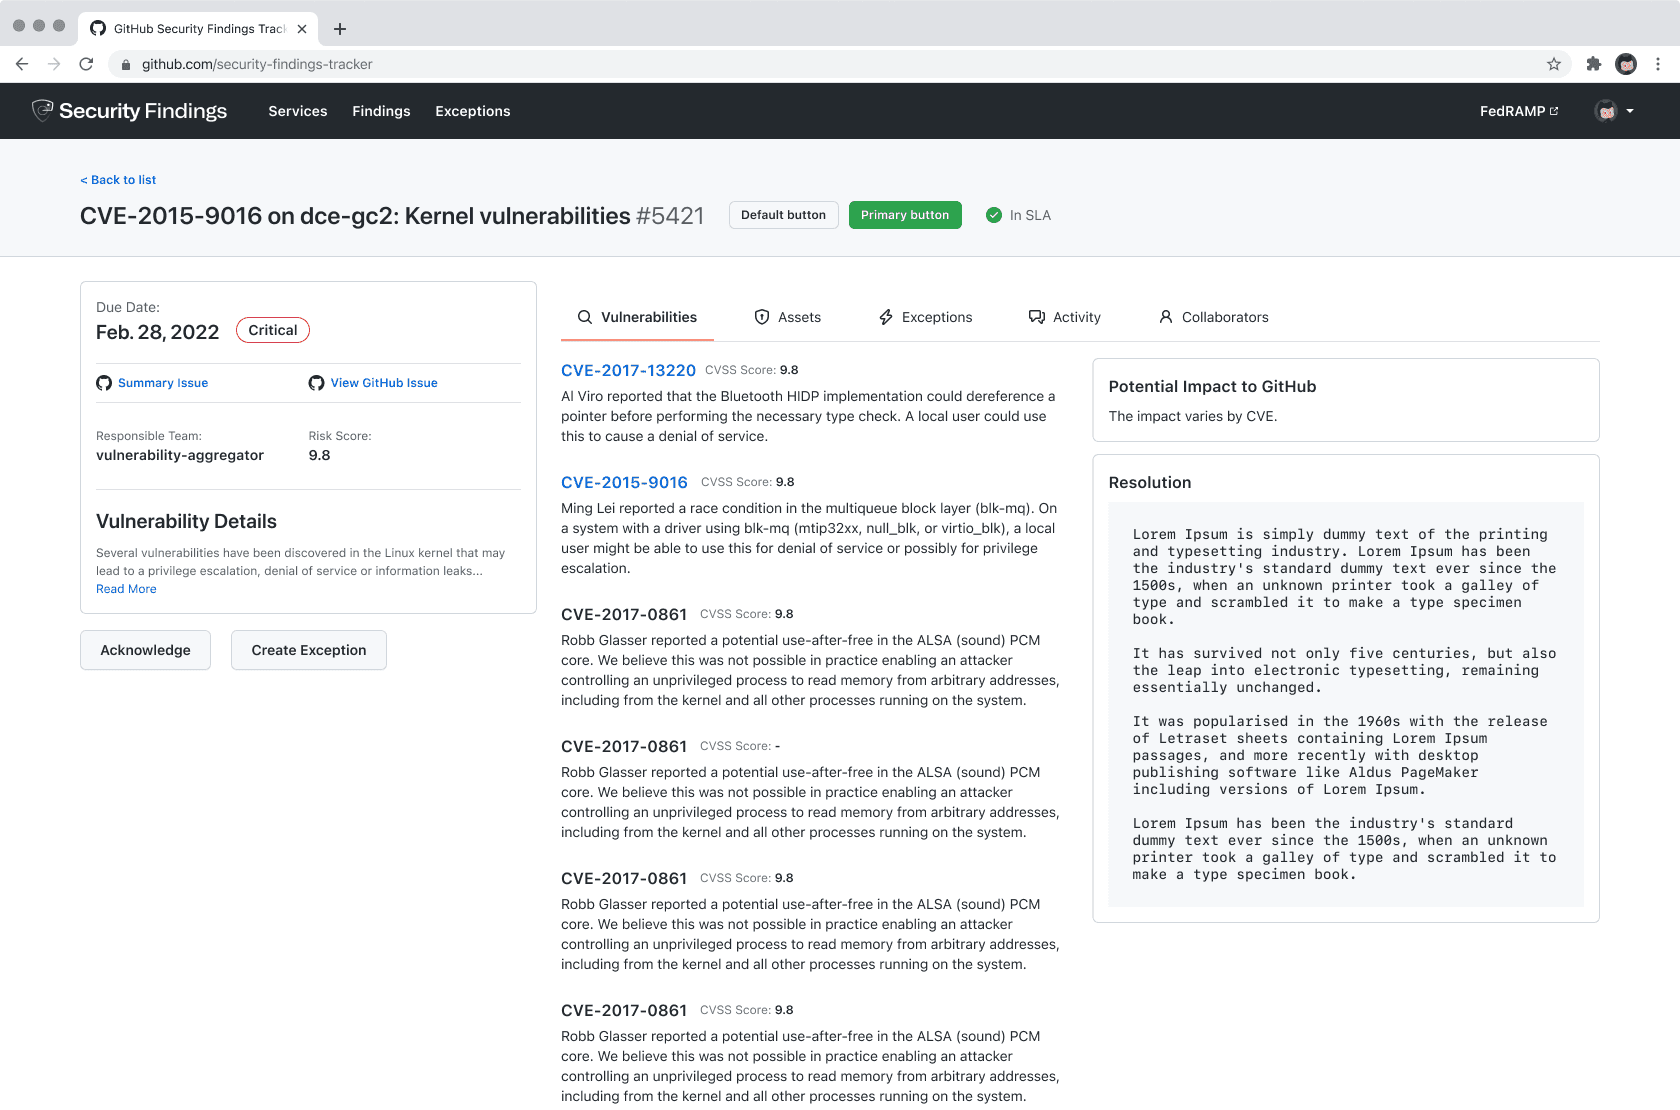Click the browser address bar
The height and width of the screenshot is (1110, 1680).
pos(840,64)
